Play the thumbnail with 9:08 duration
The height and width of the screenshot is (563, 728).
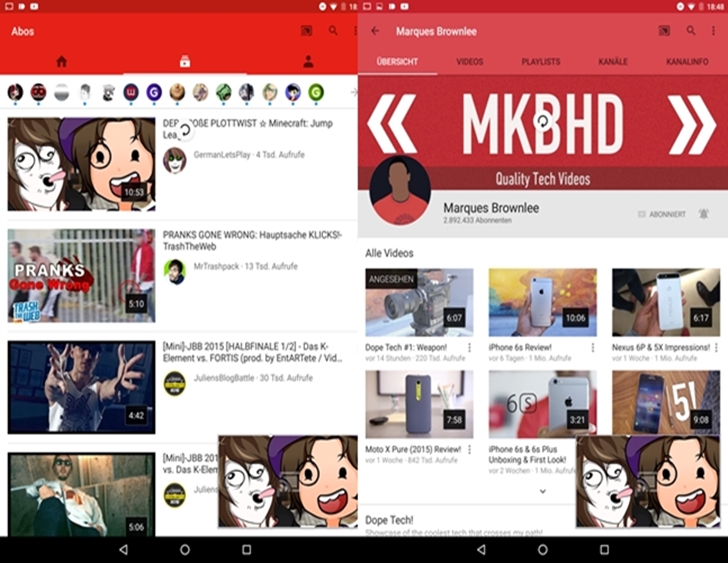666,402
